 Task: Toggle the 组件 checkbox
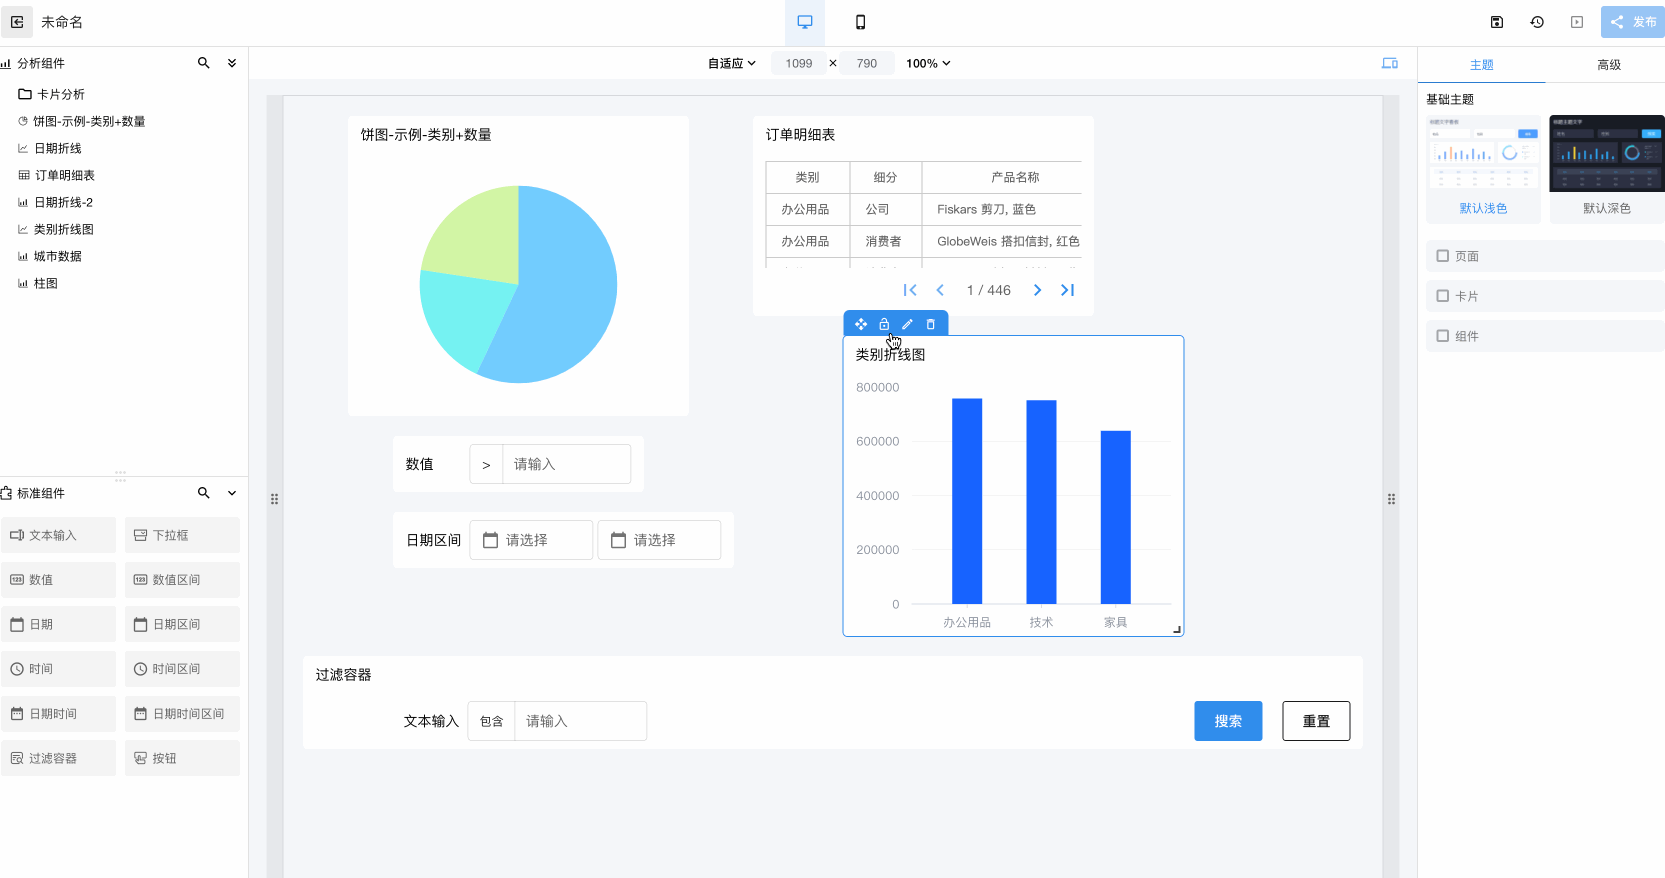pyautogui.click(x=1443, y=336)
